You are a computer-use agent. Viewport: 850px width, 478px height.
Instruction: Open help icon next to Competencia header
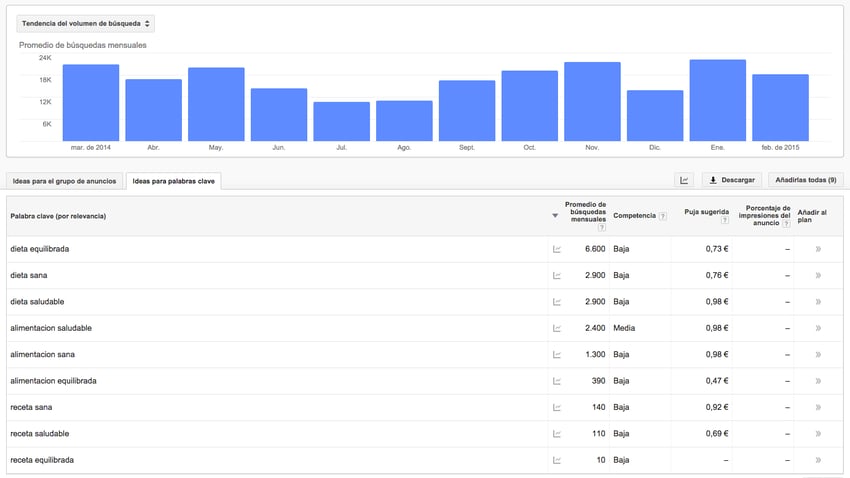(662, 216)
